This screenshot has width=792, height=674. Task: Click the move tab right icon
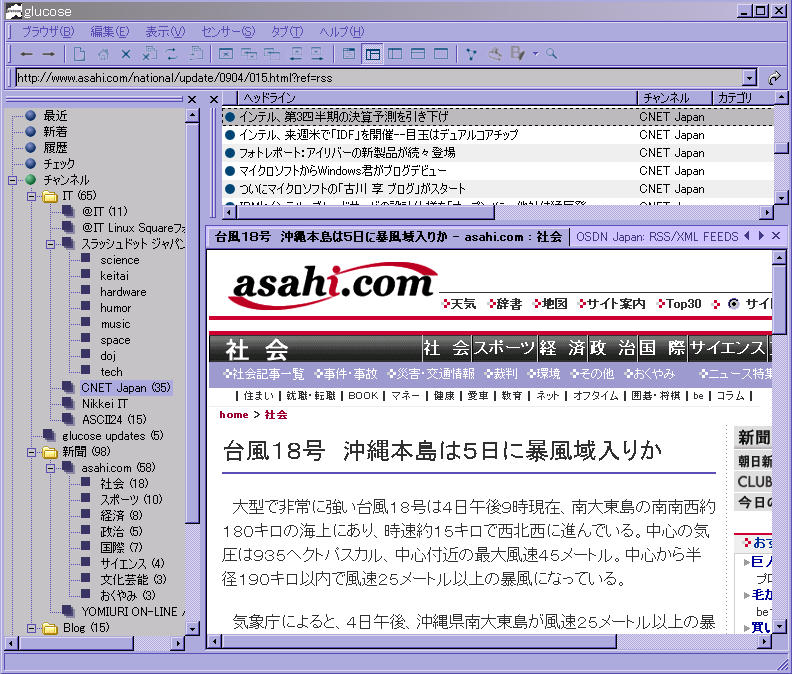coord(317,54)
